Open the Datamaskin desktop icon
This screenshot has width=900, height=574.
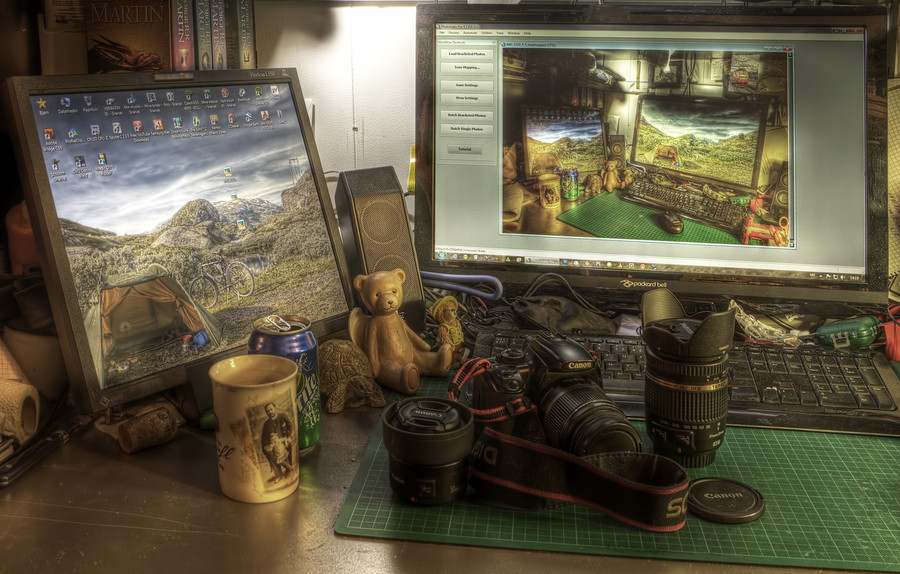[x=67, y=105]
